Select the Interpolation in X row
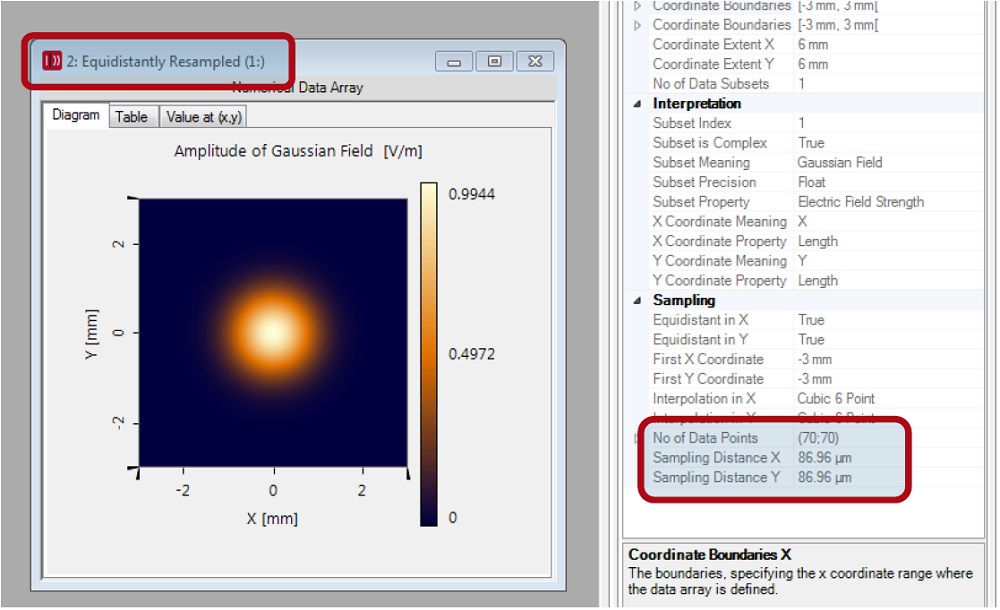The height and width of the screenshot is (610, 1000). tap(816, 399)
